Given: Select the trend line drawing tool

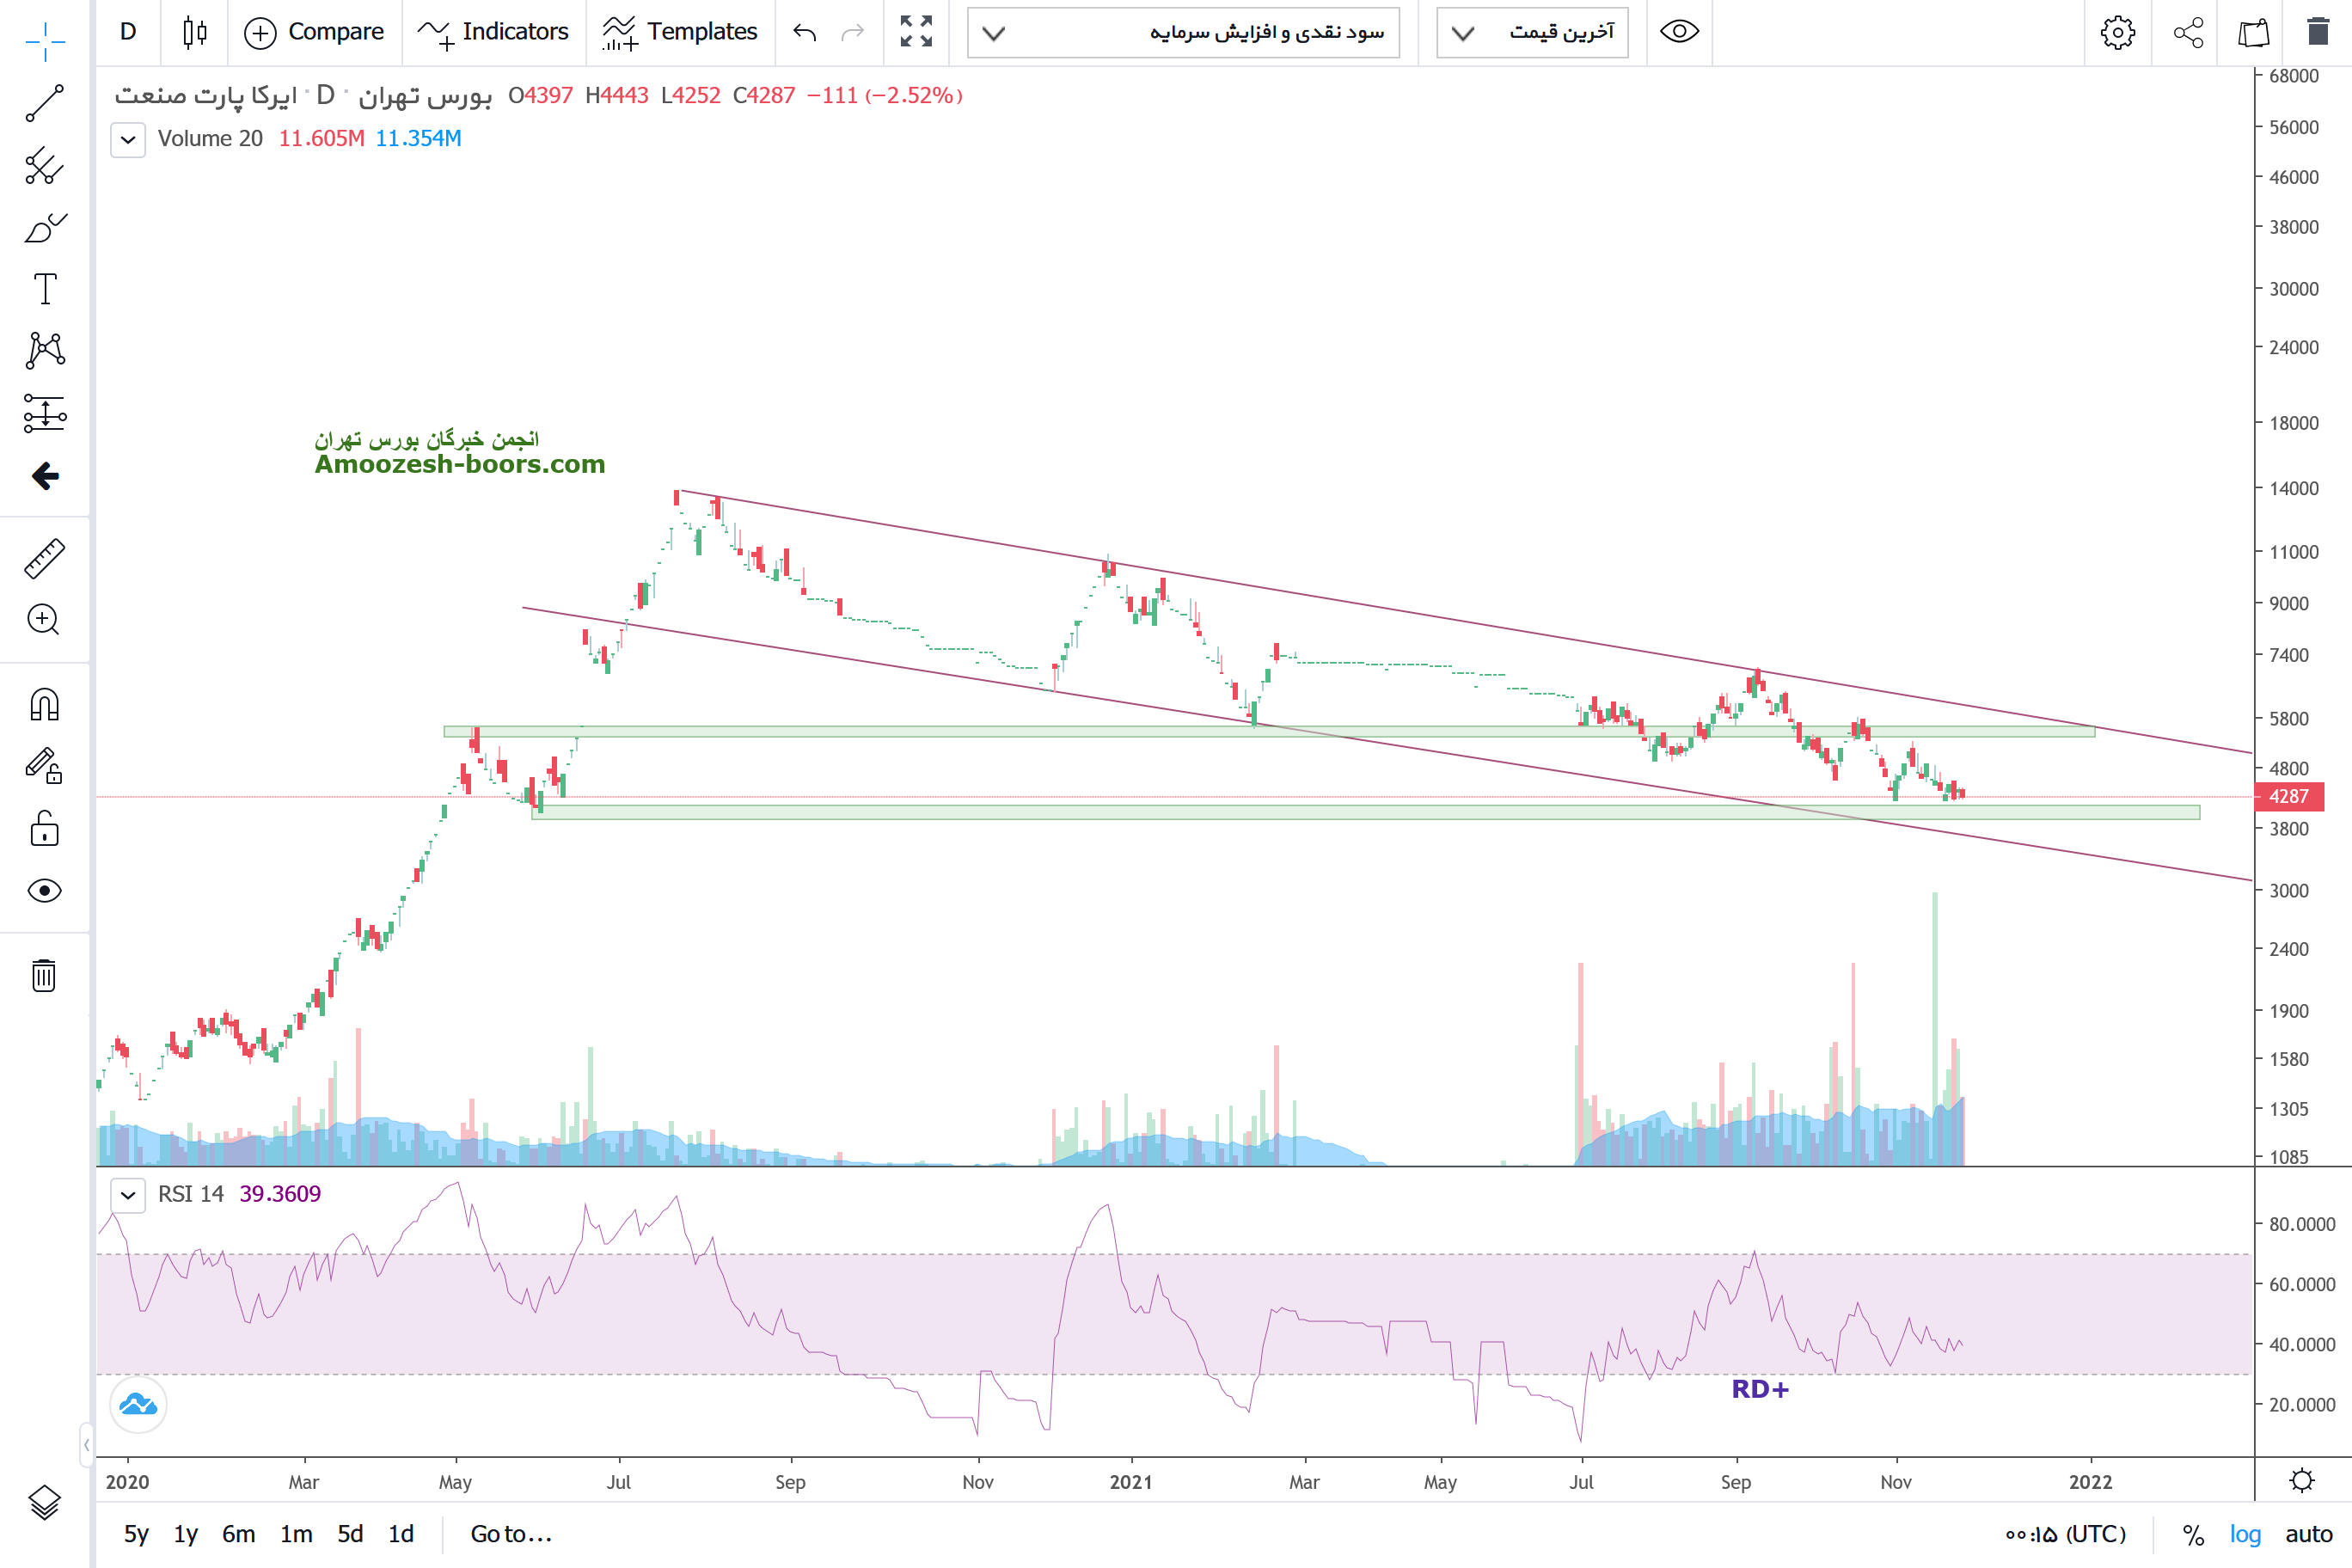Looking at the screenshot, I should (45, 103).
